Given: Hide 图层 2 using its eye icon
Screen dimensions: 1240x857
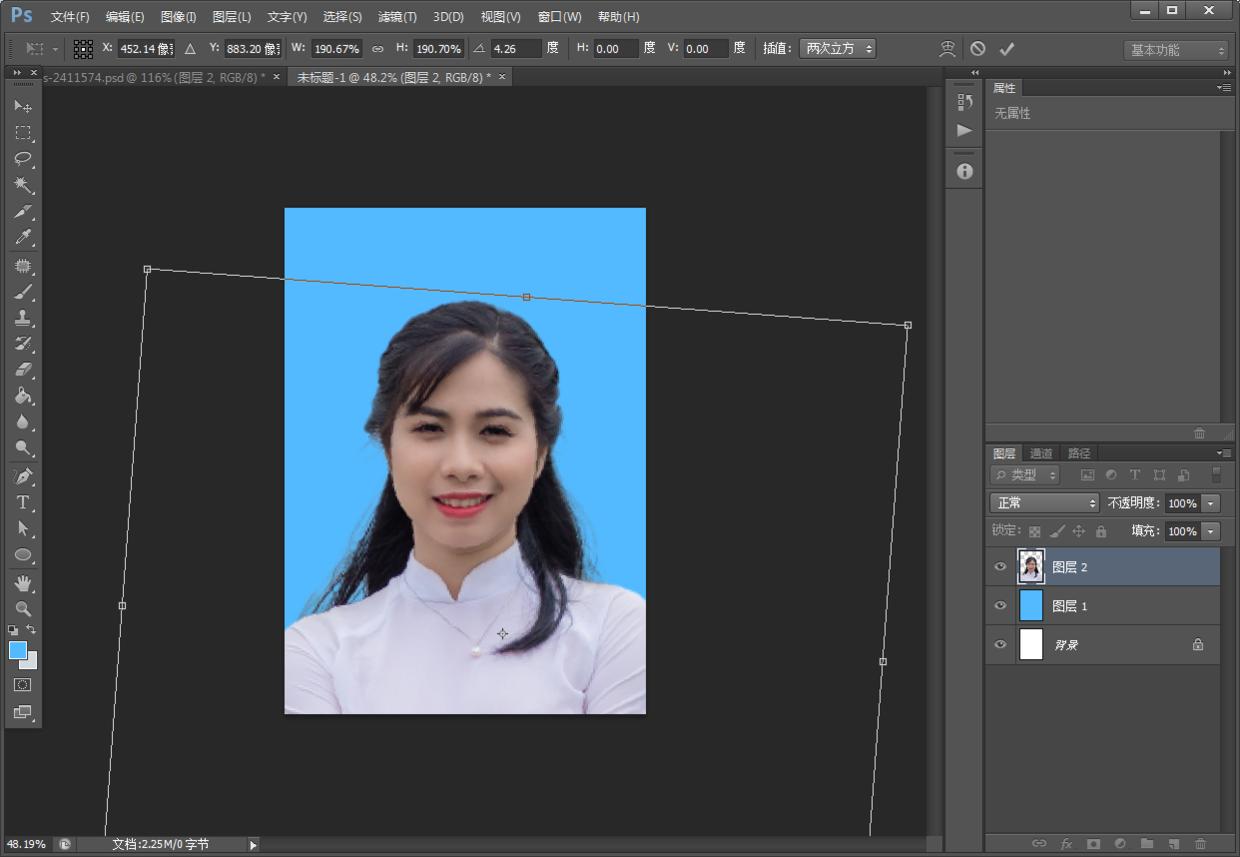Looking at the screenshot, I should [x=1000, y=567].
